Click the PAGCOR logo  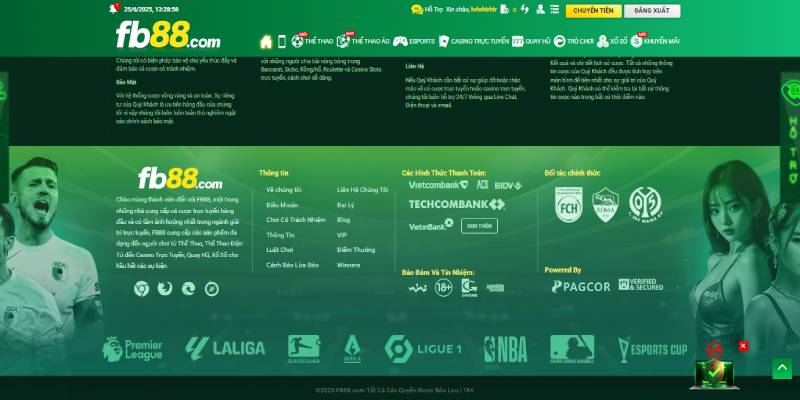pyautogui.click(x=581, y=287)
